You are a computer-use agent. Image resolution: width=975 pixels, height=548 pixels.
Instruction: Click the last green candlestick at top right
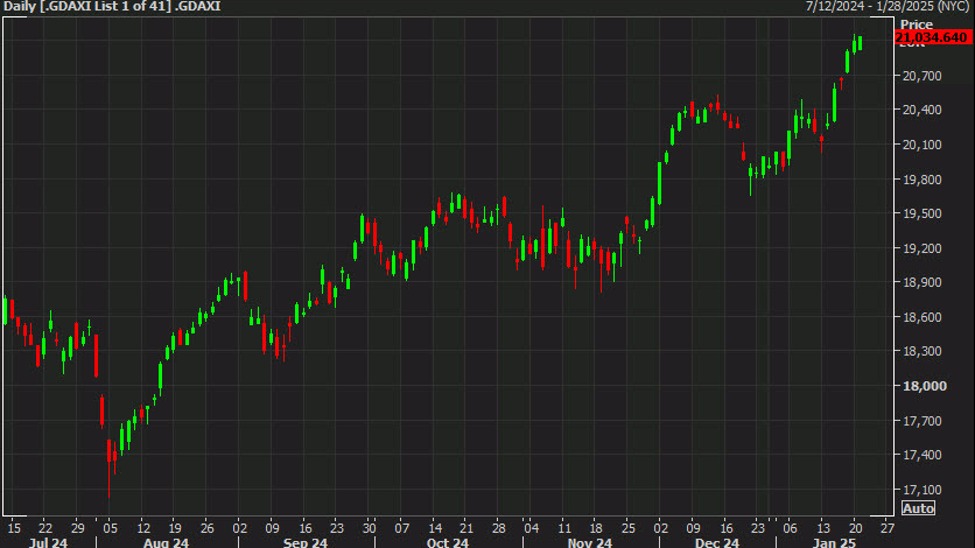click(x=859, y=42)
